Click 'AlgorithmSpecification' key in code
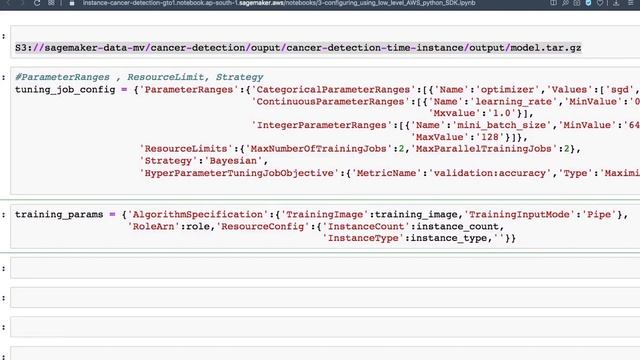 pos(198,214)
